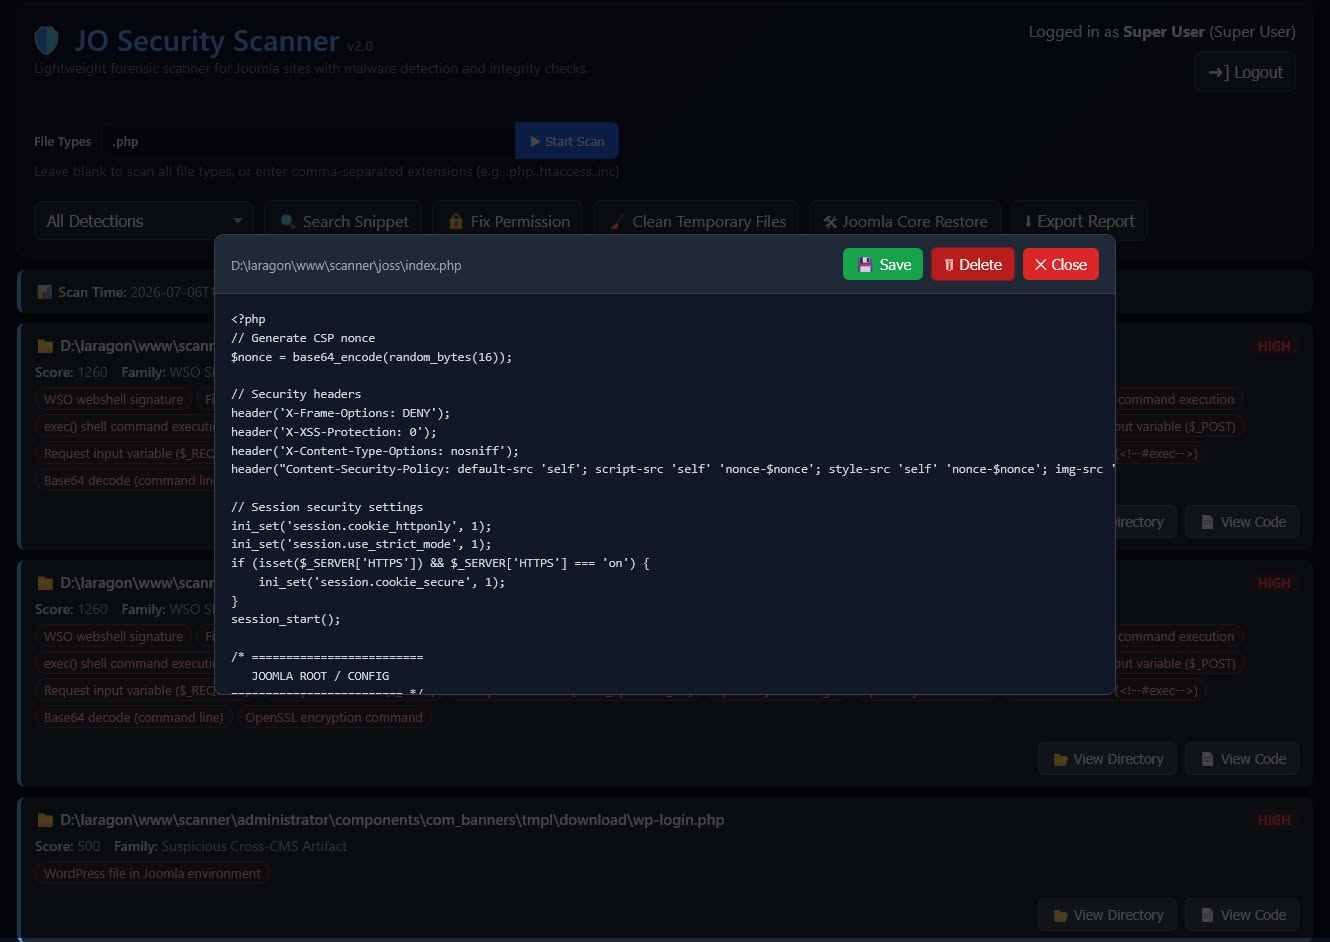Click the Logout arrow icon
The width and height of the screenshot is (1330, 942).
tap(1219, 72)
